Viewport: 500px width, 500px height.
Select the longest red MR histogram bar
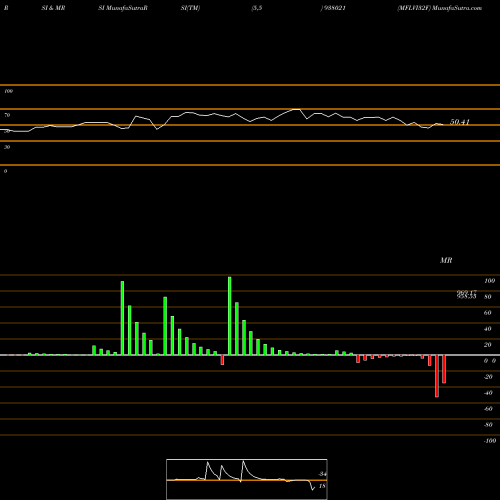pos(437,376)
